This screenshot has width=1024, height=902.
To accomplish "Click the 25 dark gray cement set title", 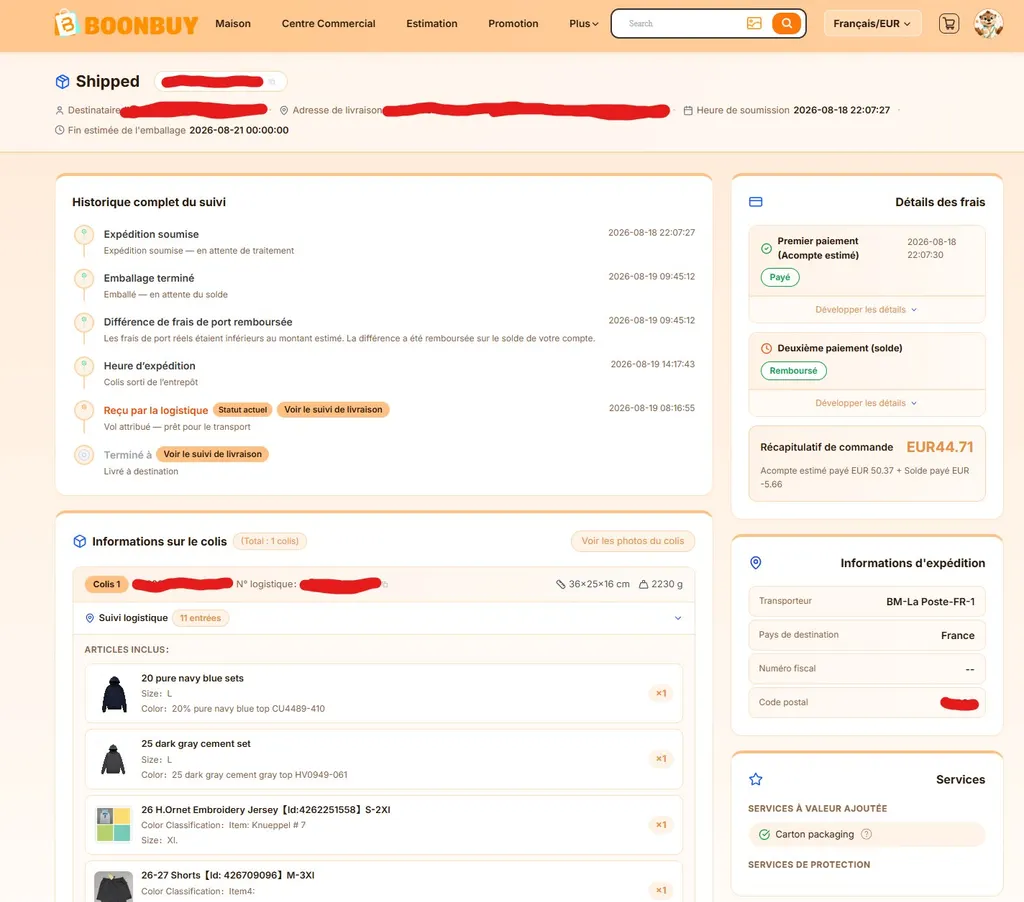I will click(196, 743).
